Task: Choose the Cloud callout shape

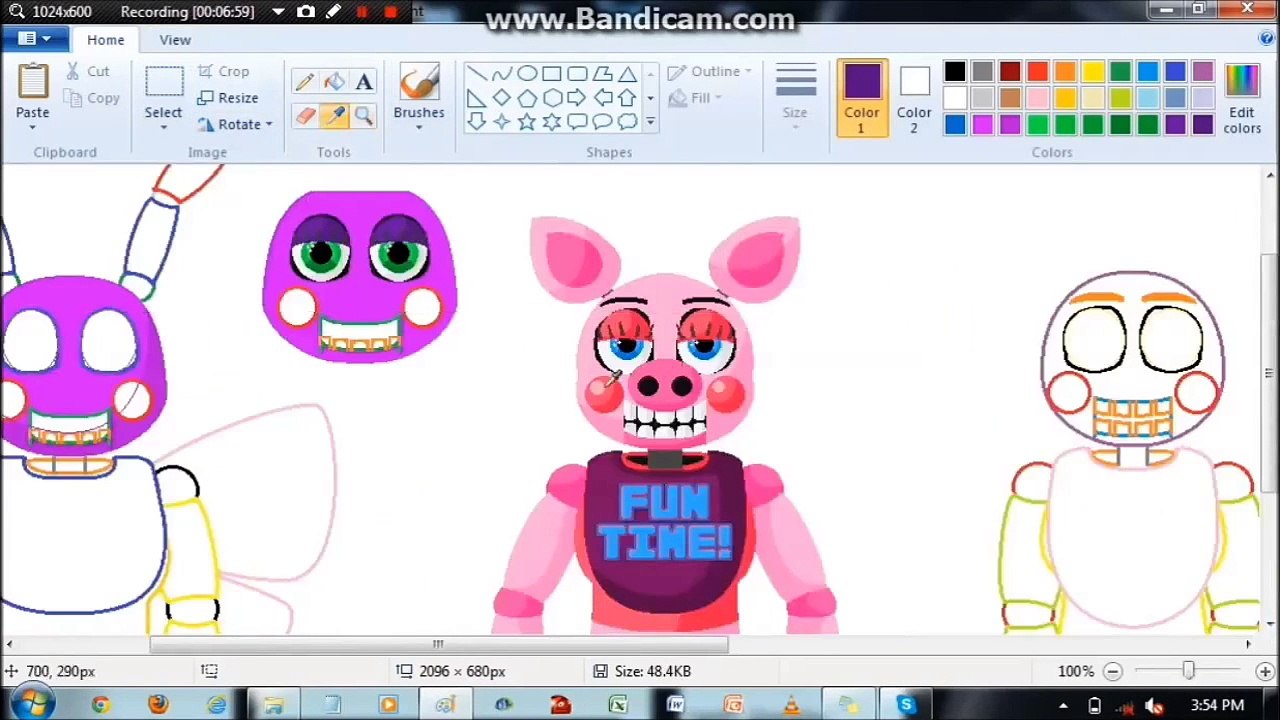Action: click(626, 122)
